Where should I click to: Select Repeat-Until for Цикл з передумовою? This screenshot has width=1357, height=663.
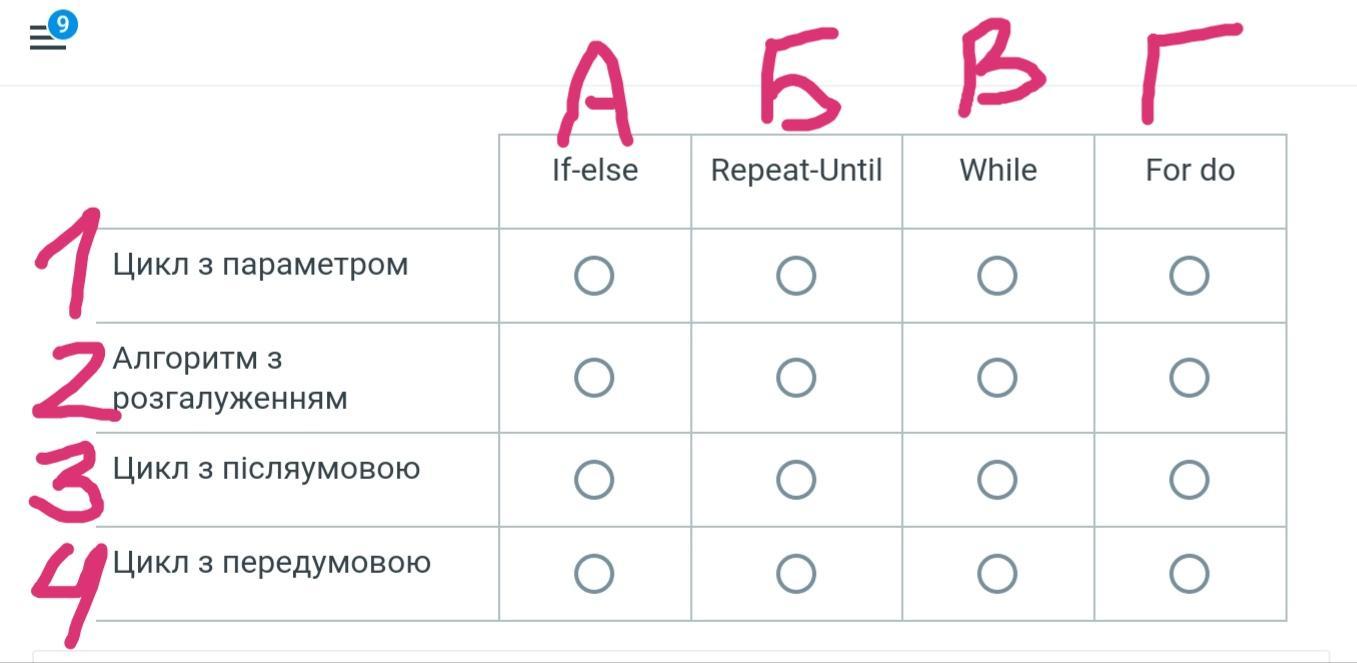796,574
